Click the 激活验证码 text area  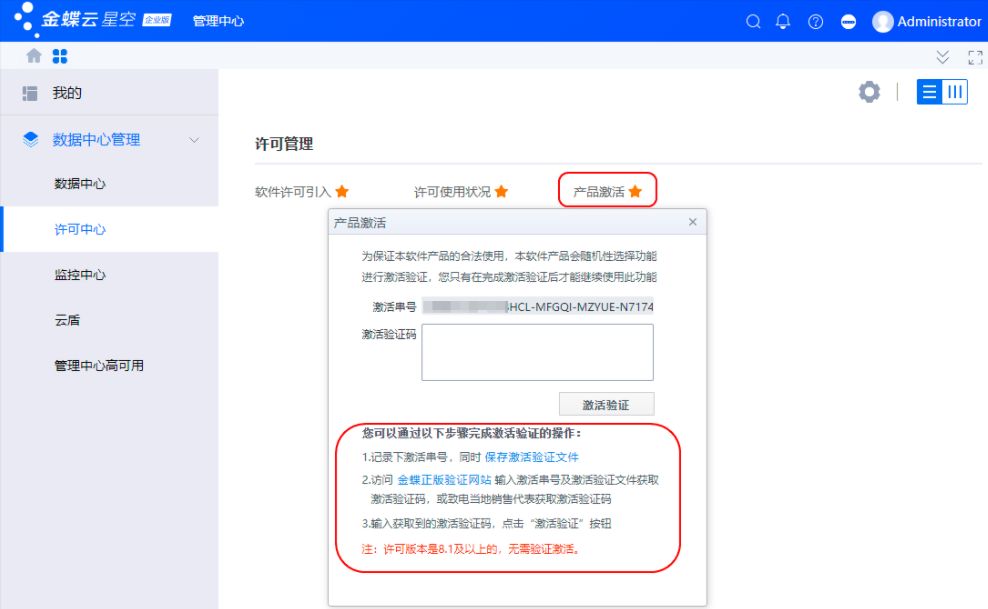pos(537,352)
